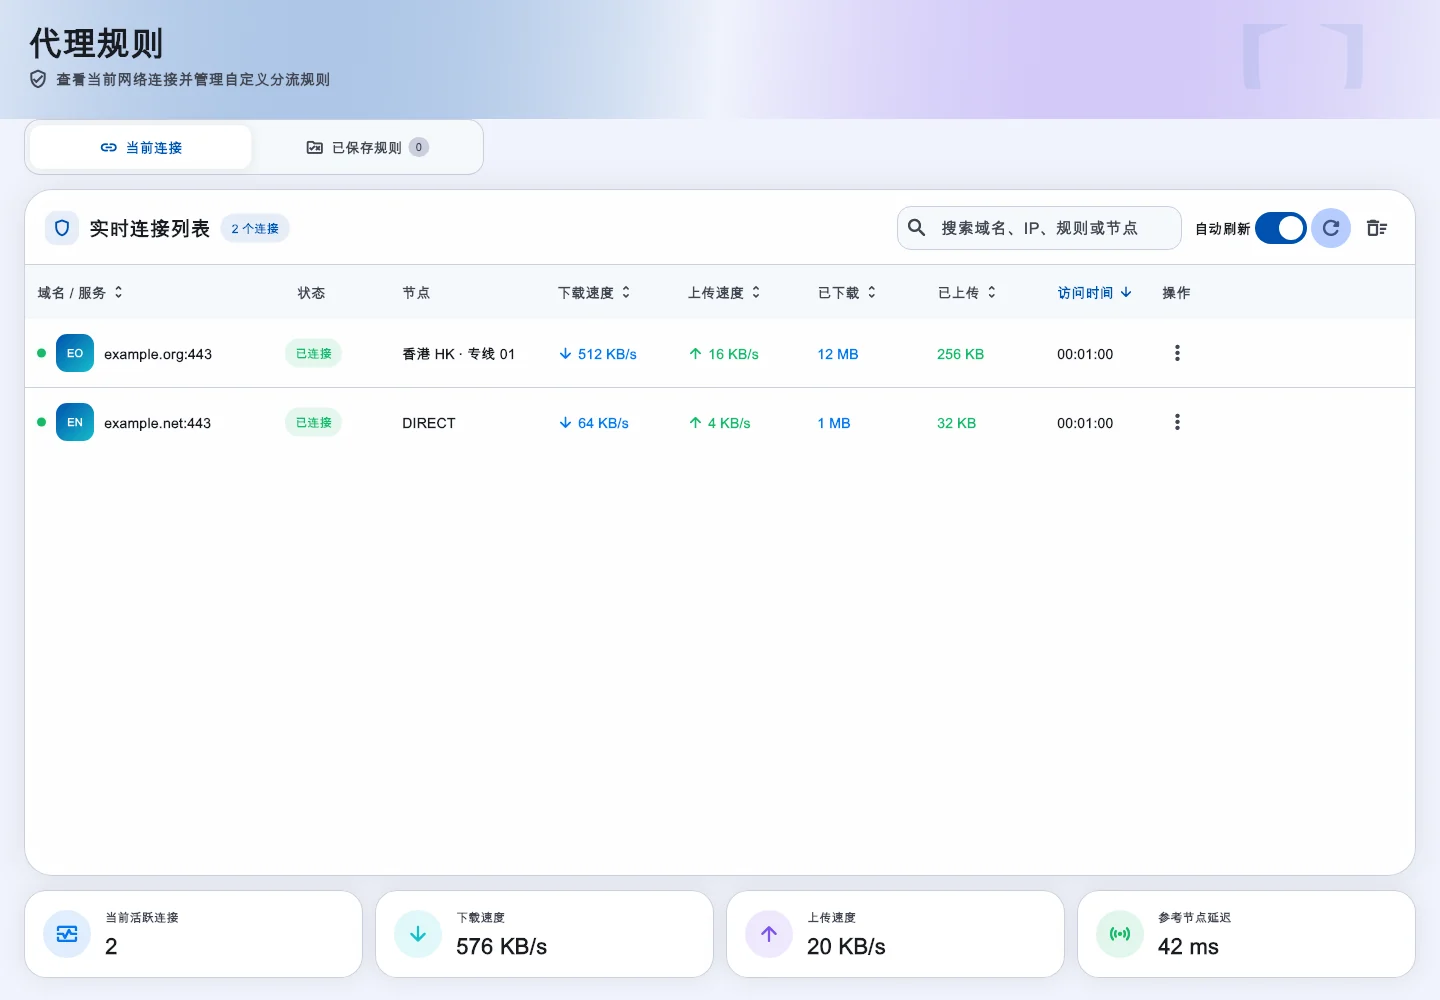Click the 下载速度 card down-arrow icon

(418, 934)
